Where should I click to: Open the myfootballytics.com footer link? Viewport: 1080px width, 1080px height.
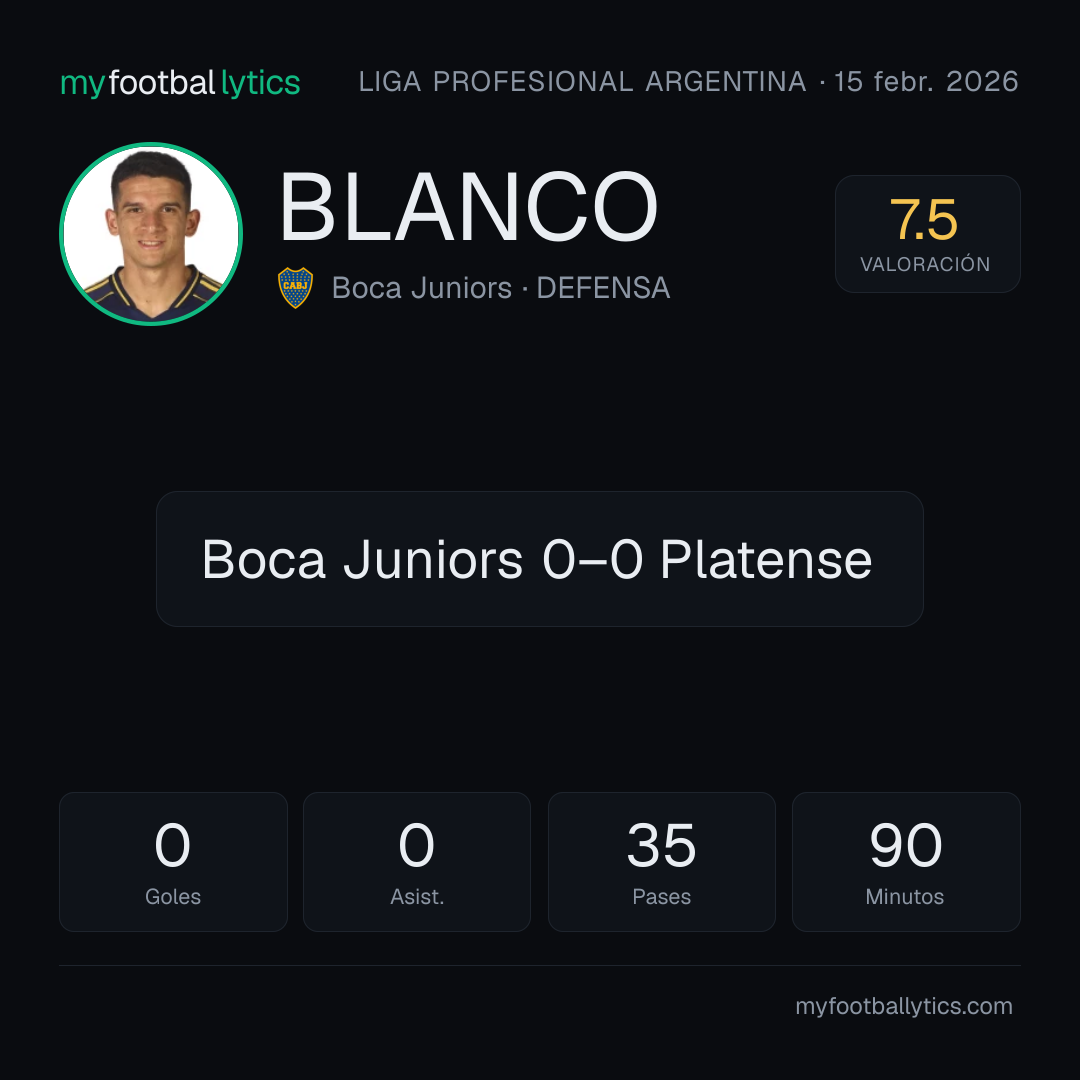904,1006
